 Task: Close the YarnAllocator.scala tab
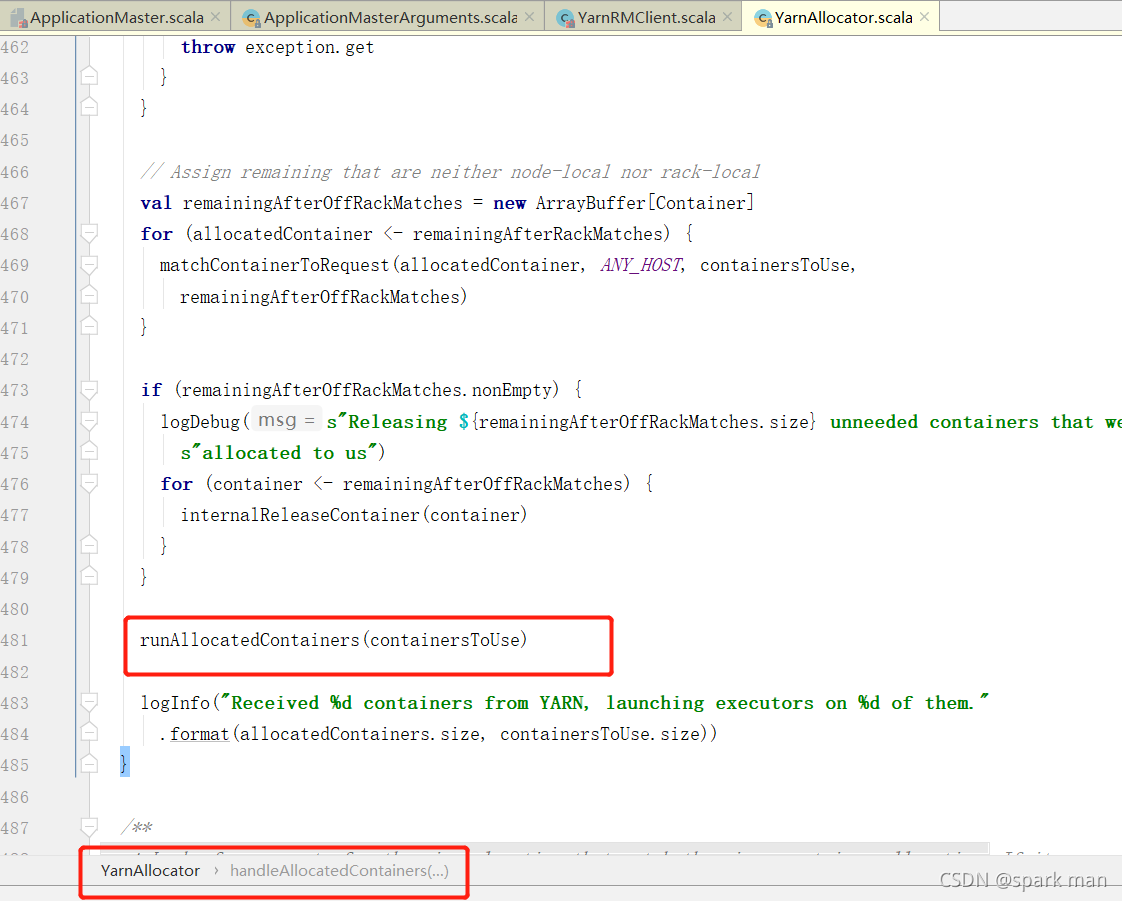coord(925,16)
